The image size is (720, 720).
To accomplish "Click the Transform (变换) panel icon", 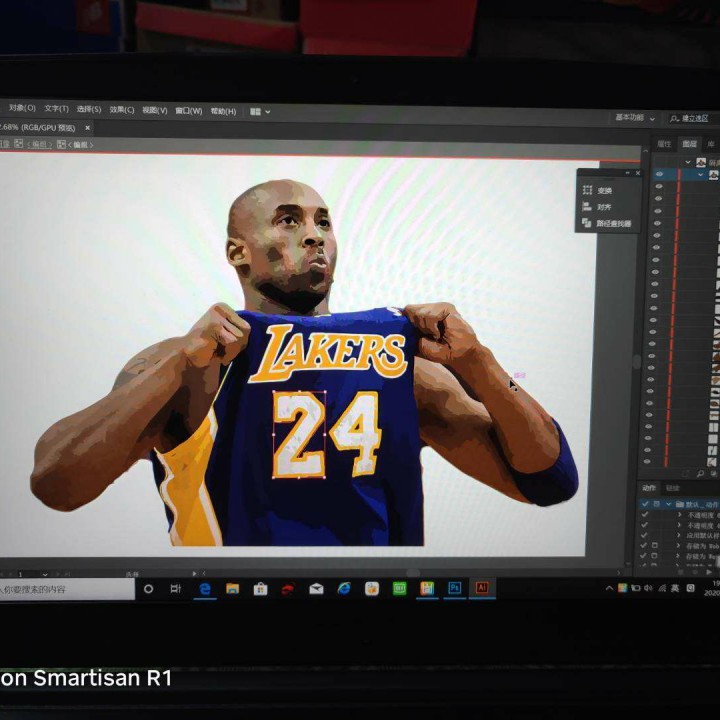I will pyautogui.click(x=587, y=190).
